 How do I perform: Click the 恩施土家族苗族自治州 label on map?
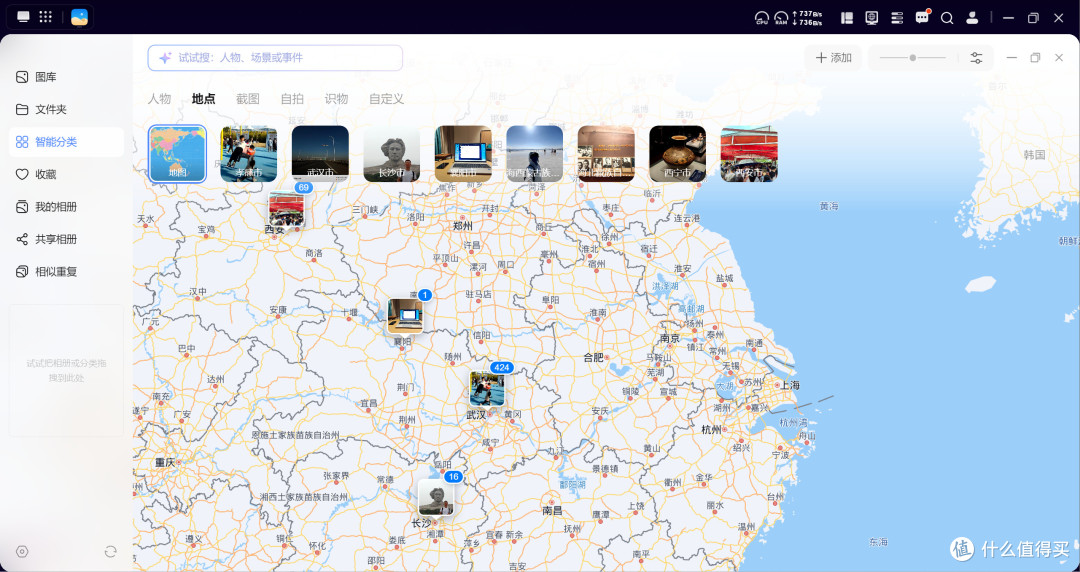coord(296,436)
